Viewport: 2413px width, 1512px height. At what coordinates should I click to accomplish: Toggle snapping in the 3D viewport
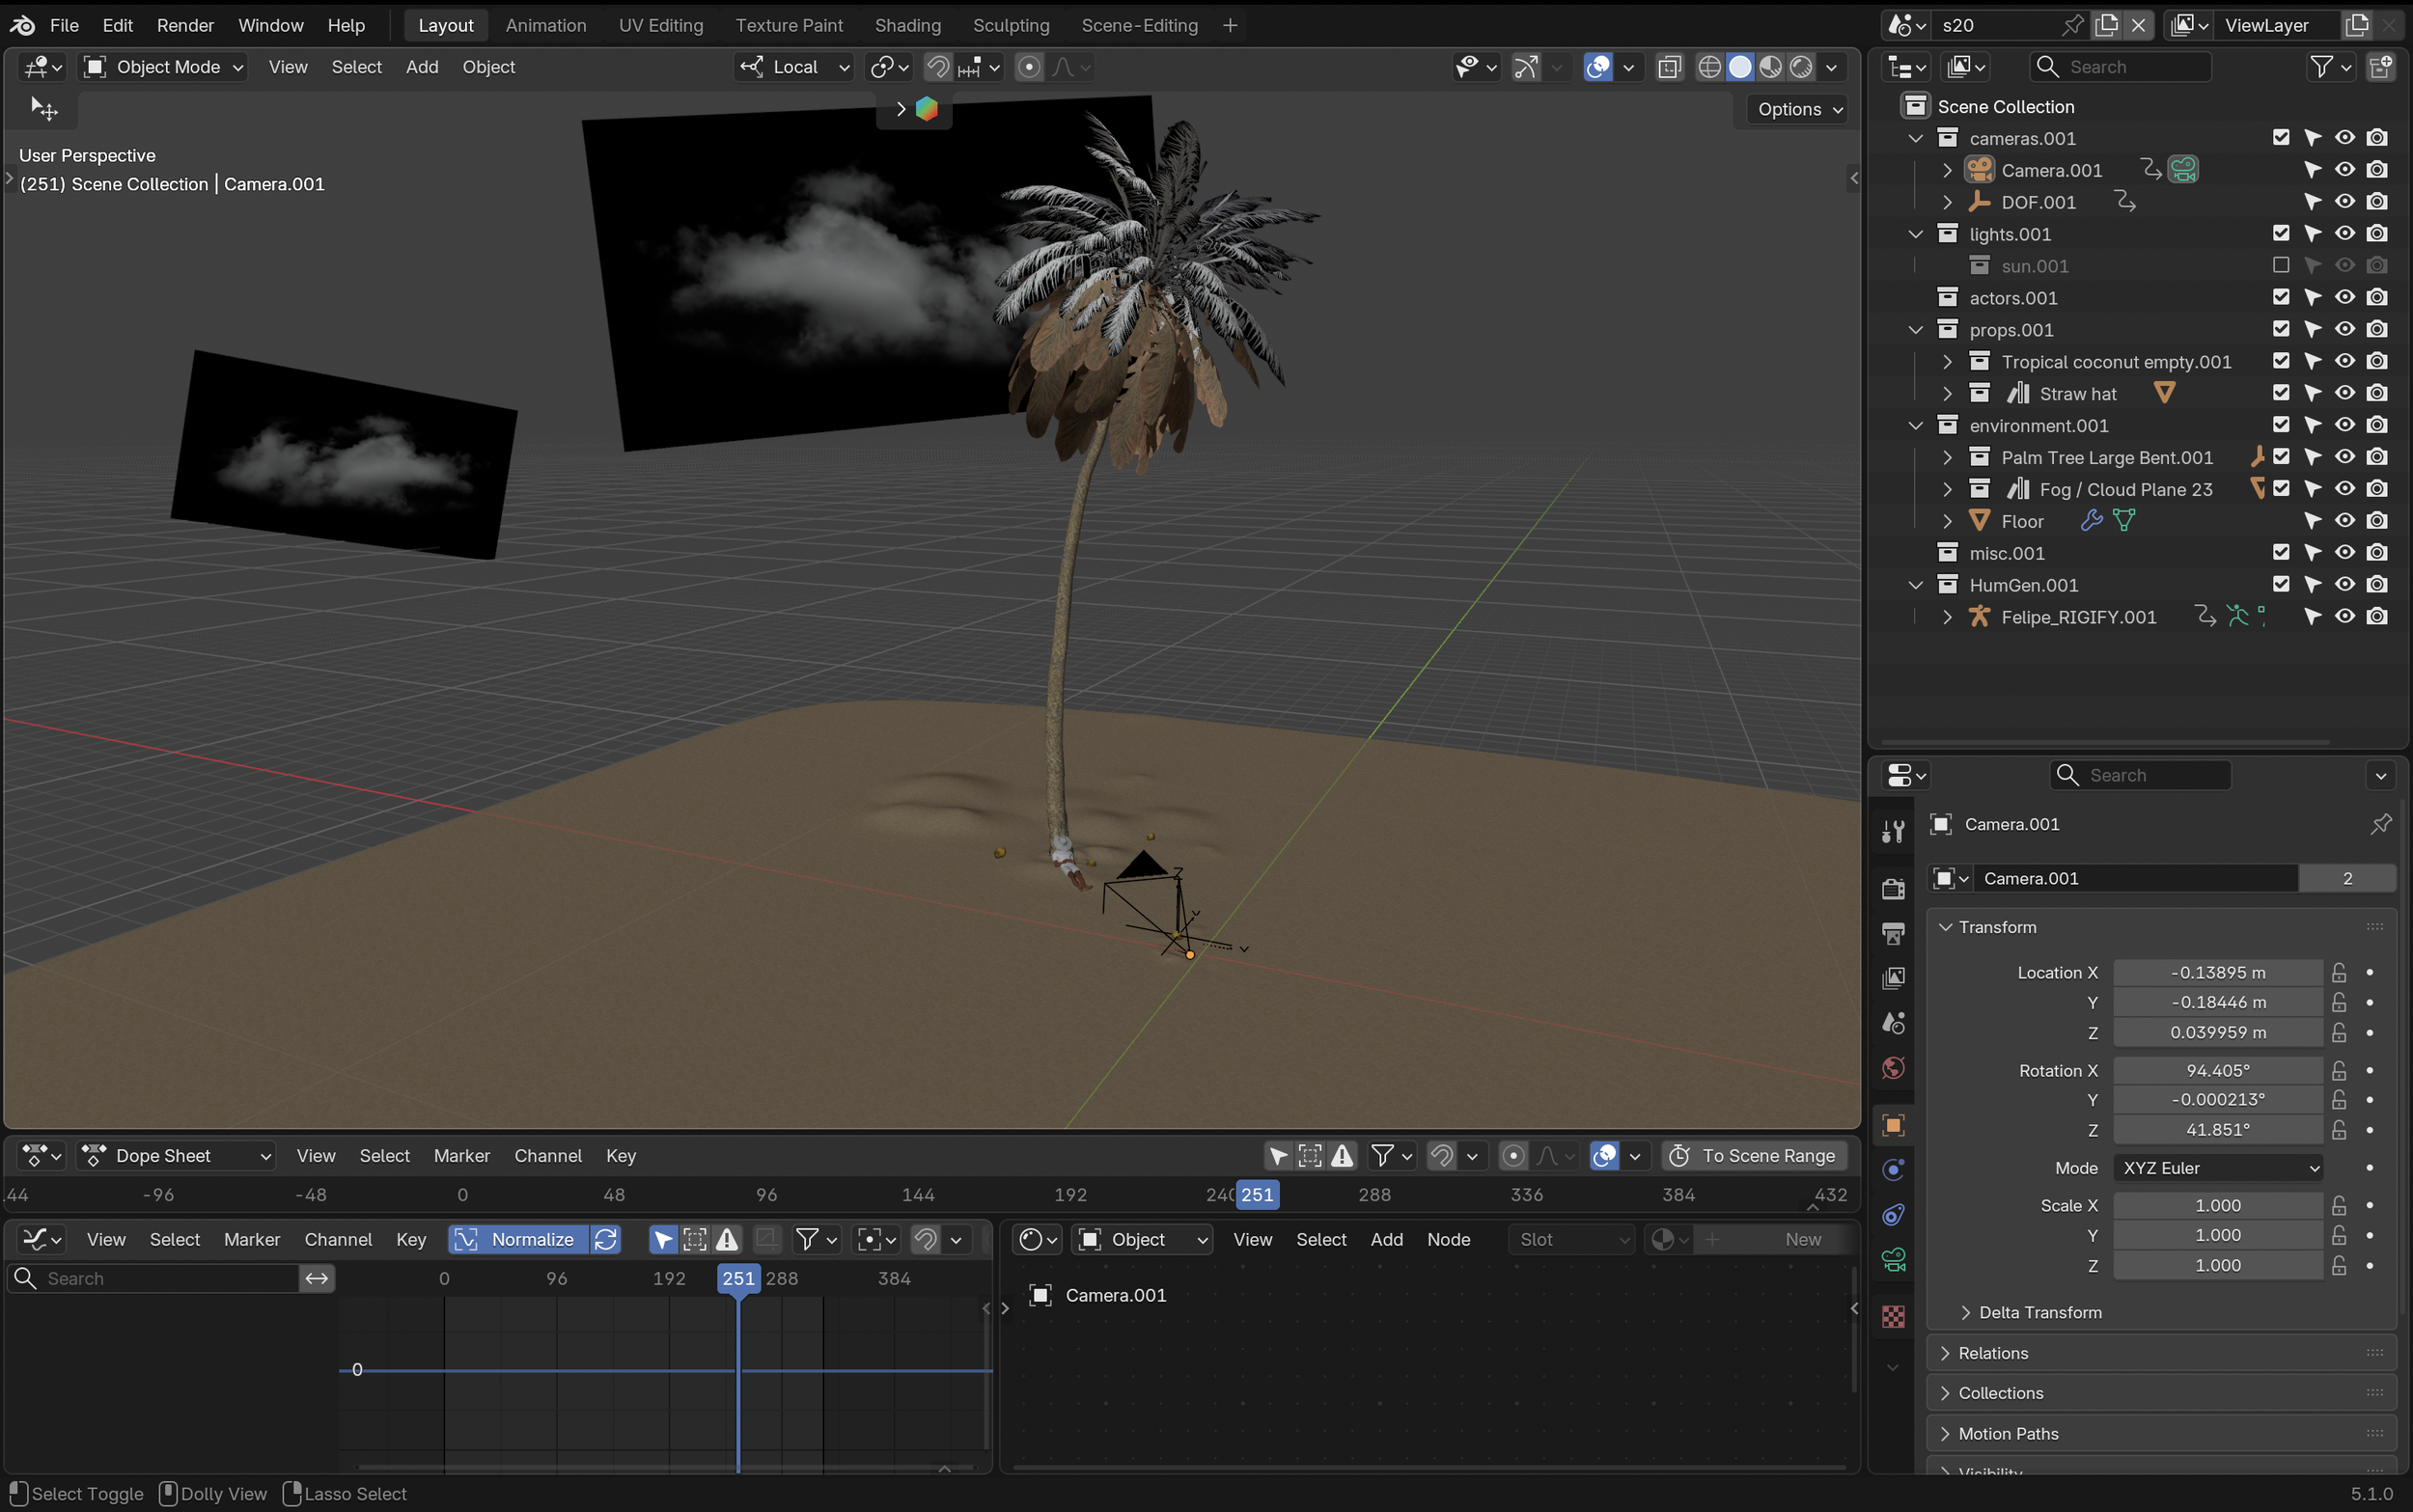(x=938, y=67)
